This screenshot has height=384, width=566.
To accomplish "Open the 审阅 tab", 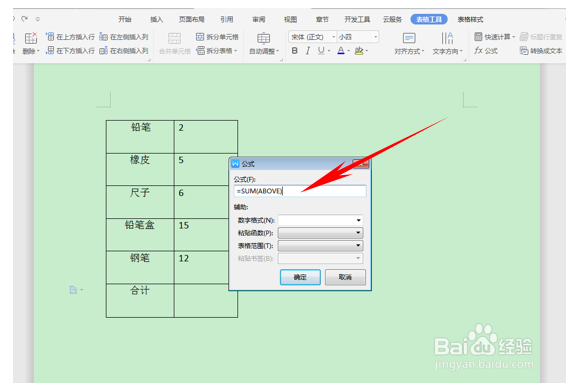I will (258, 19).
